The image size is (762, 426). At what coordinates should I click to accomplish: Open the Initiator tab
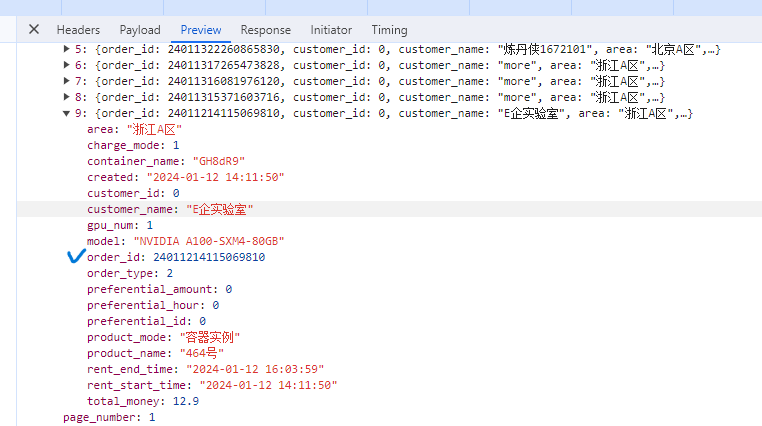click(331, 30)
